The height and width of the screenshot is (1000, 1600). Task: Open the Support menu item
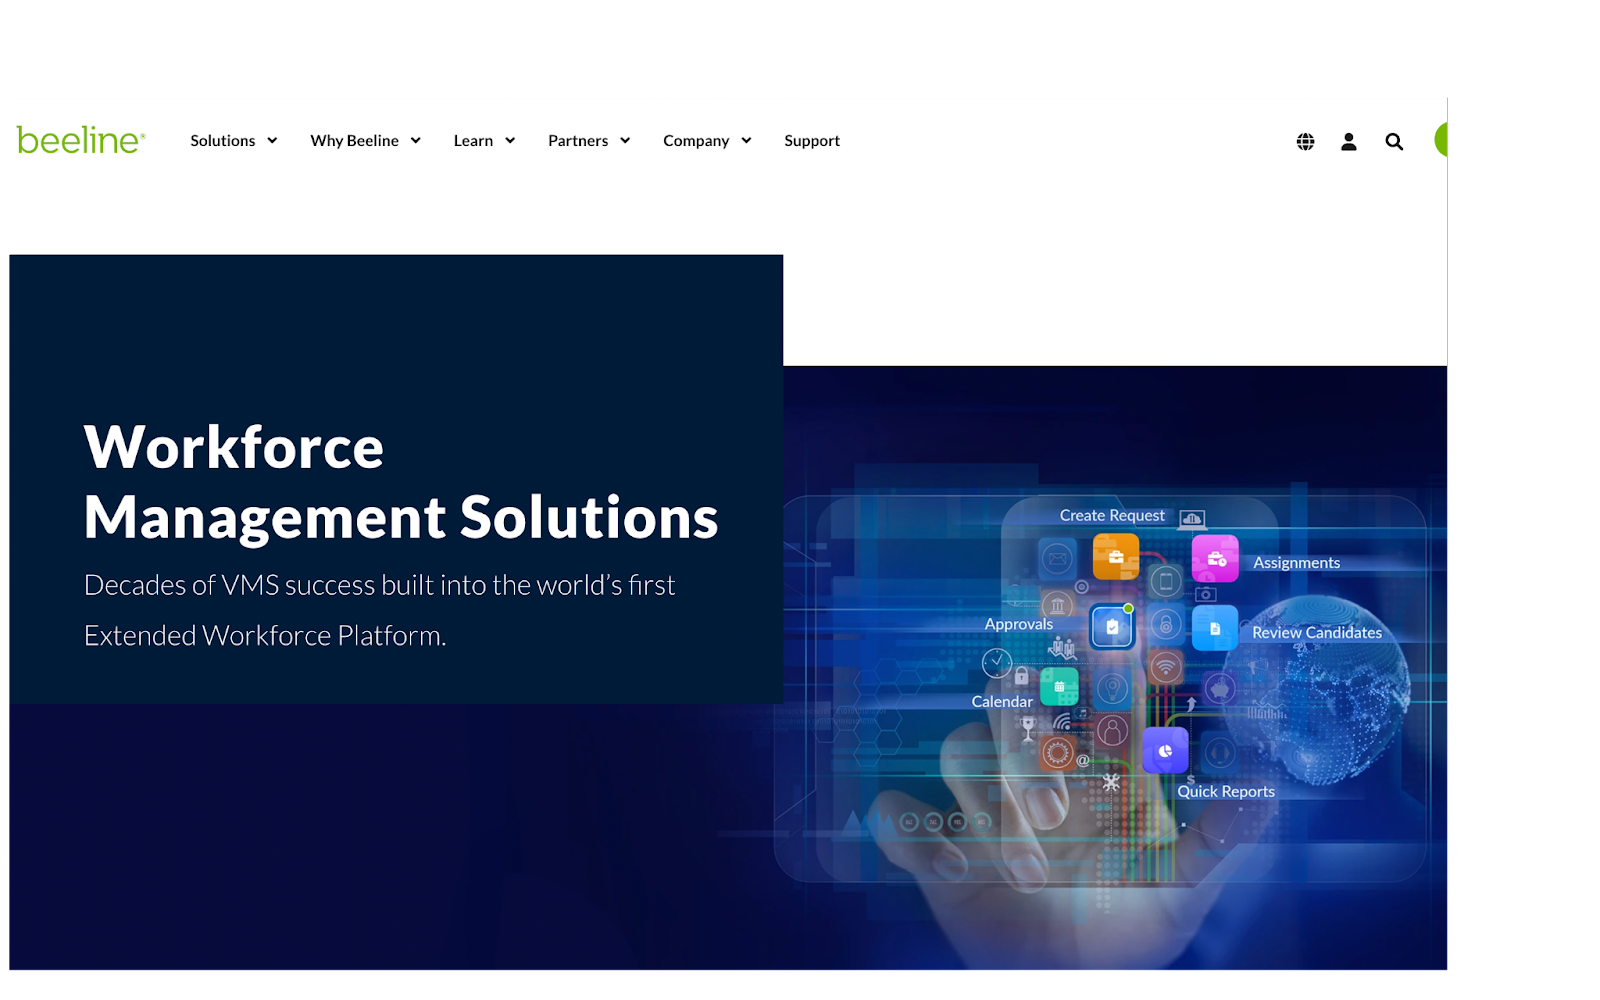pyautogui.click(x=811, y=140)
